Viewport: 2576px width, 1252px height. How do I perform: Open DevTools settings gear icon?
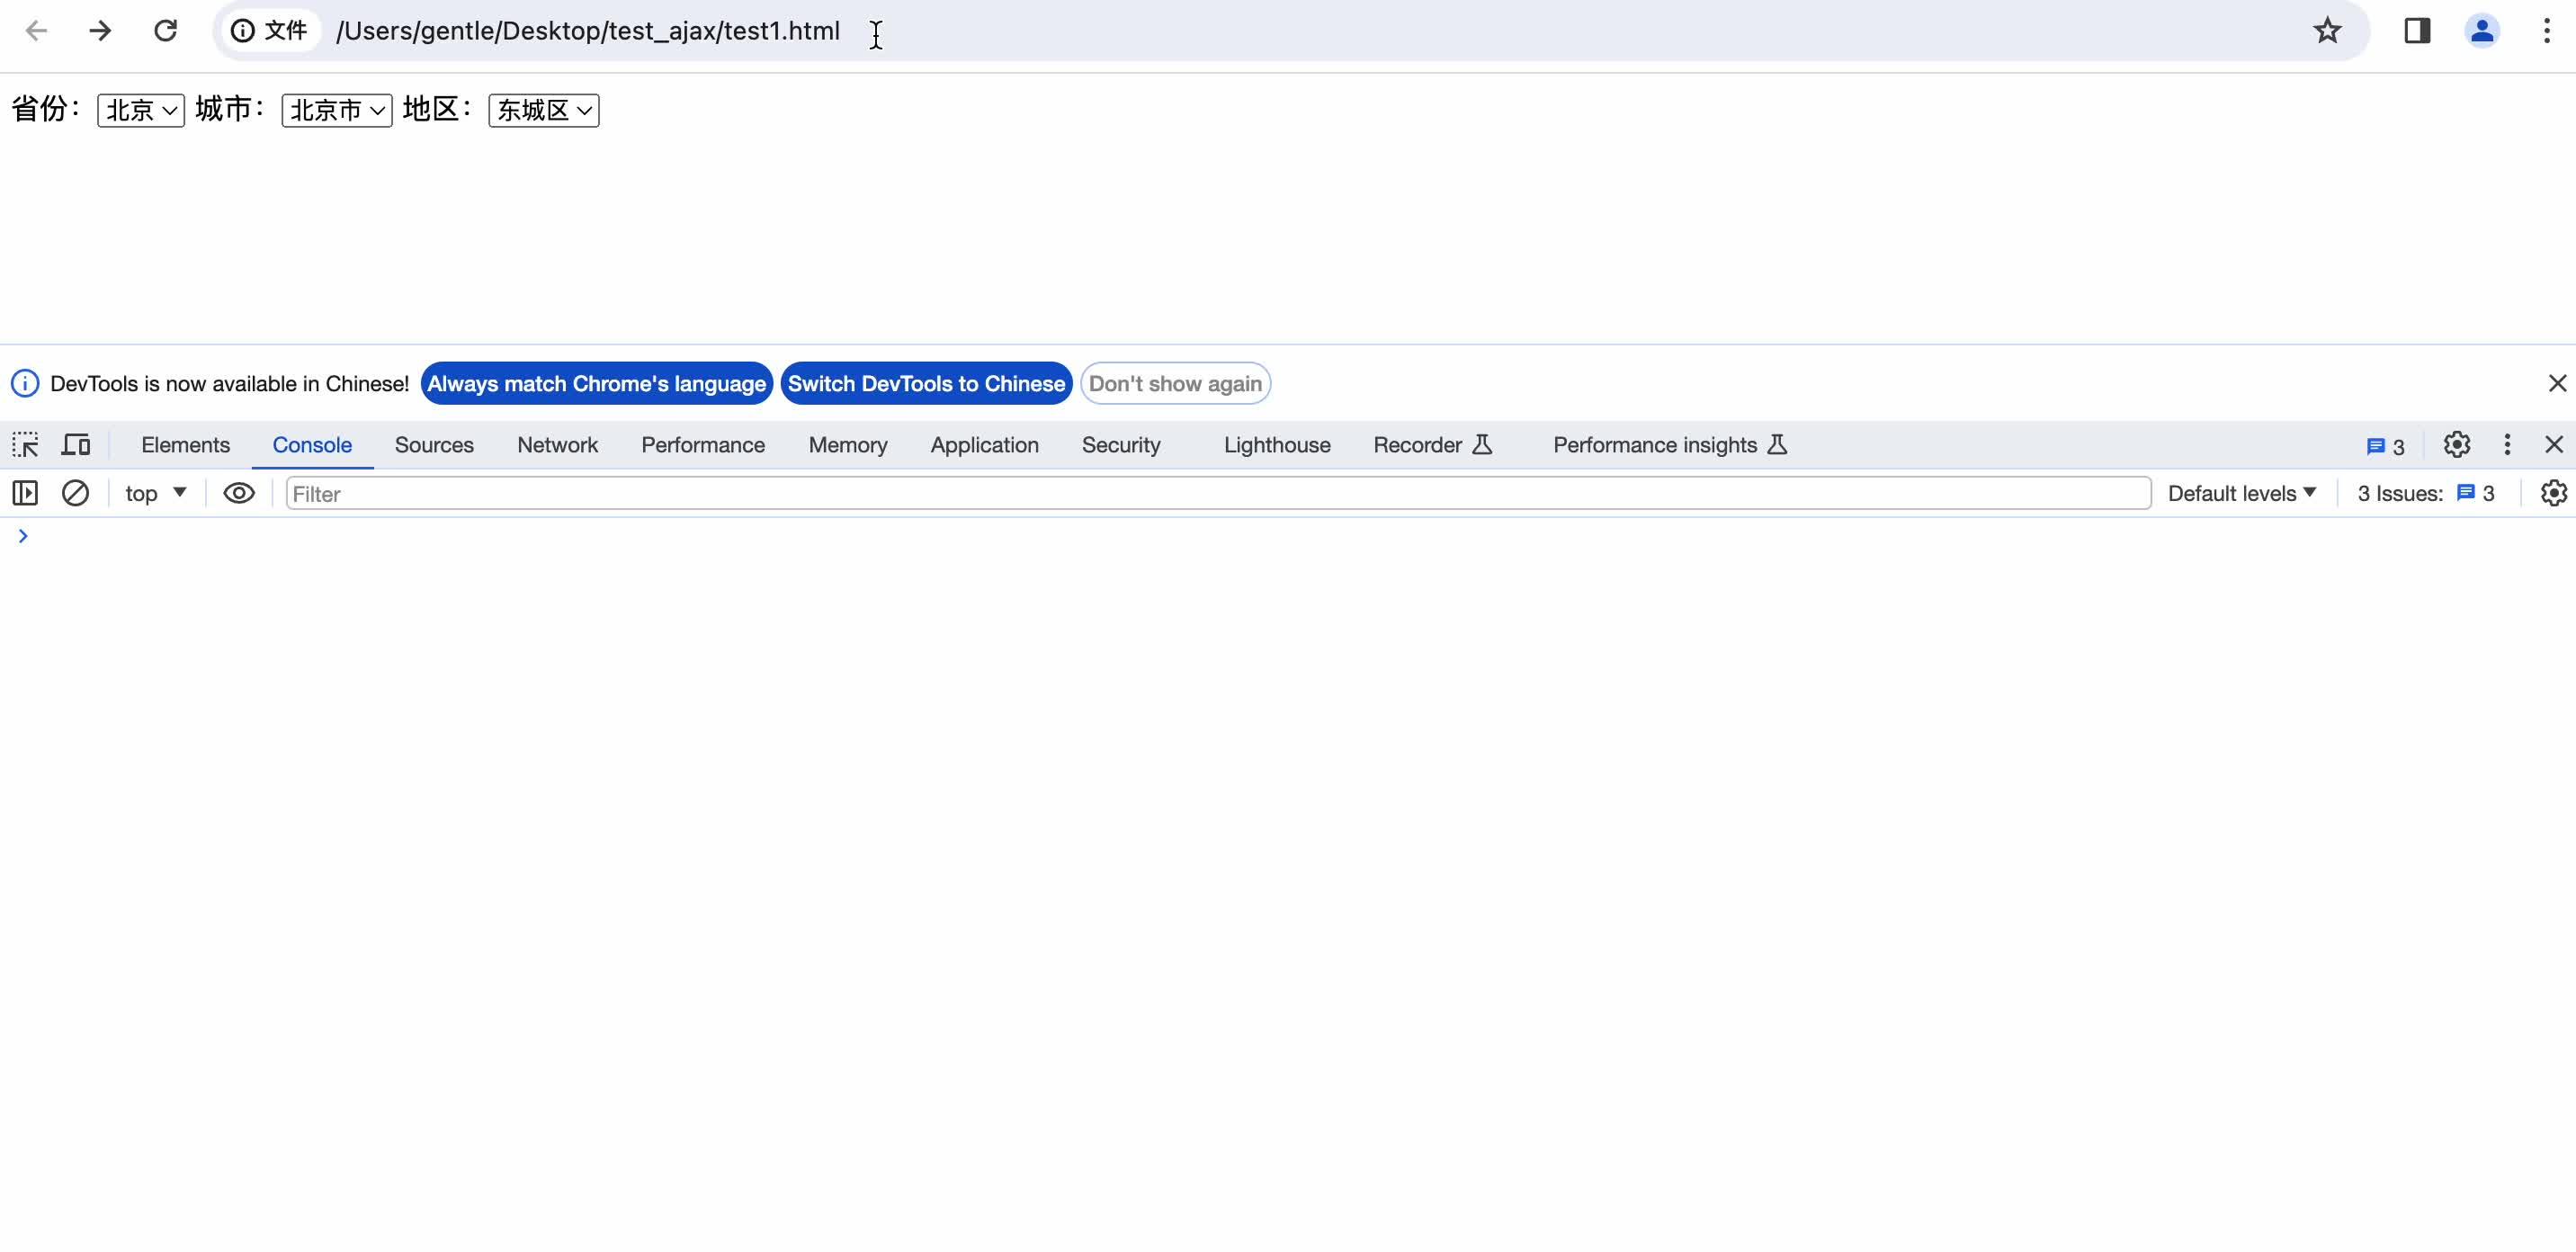[2456, 445]
